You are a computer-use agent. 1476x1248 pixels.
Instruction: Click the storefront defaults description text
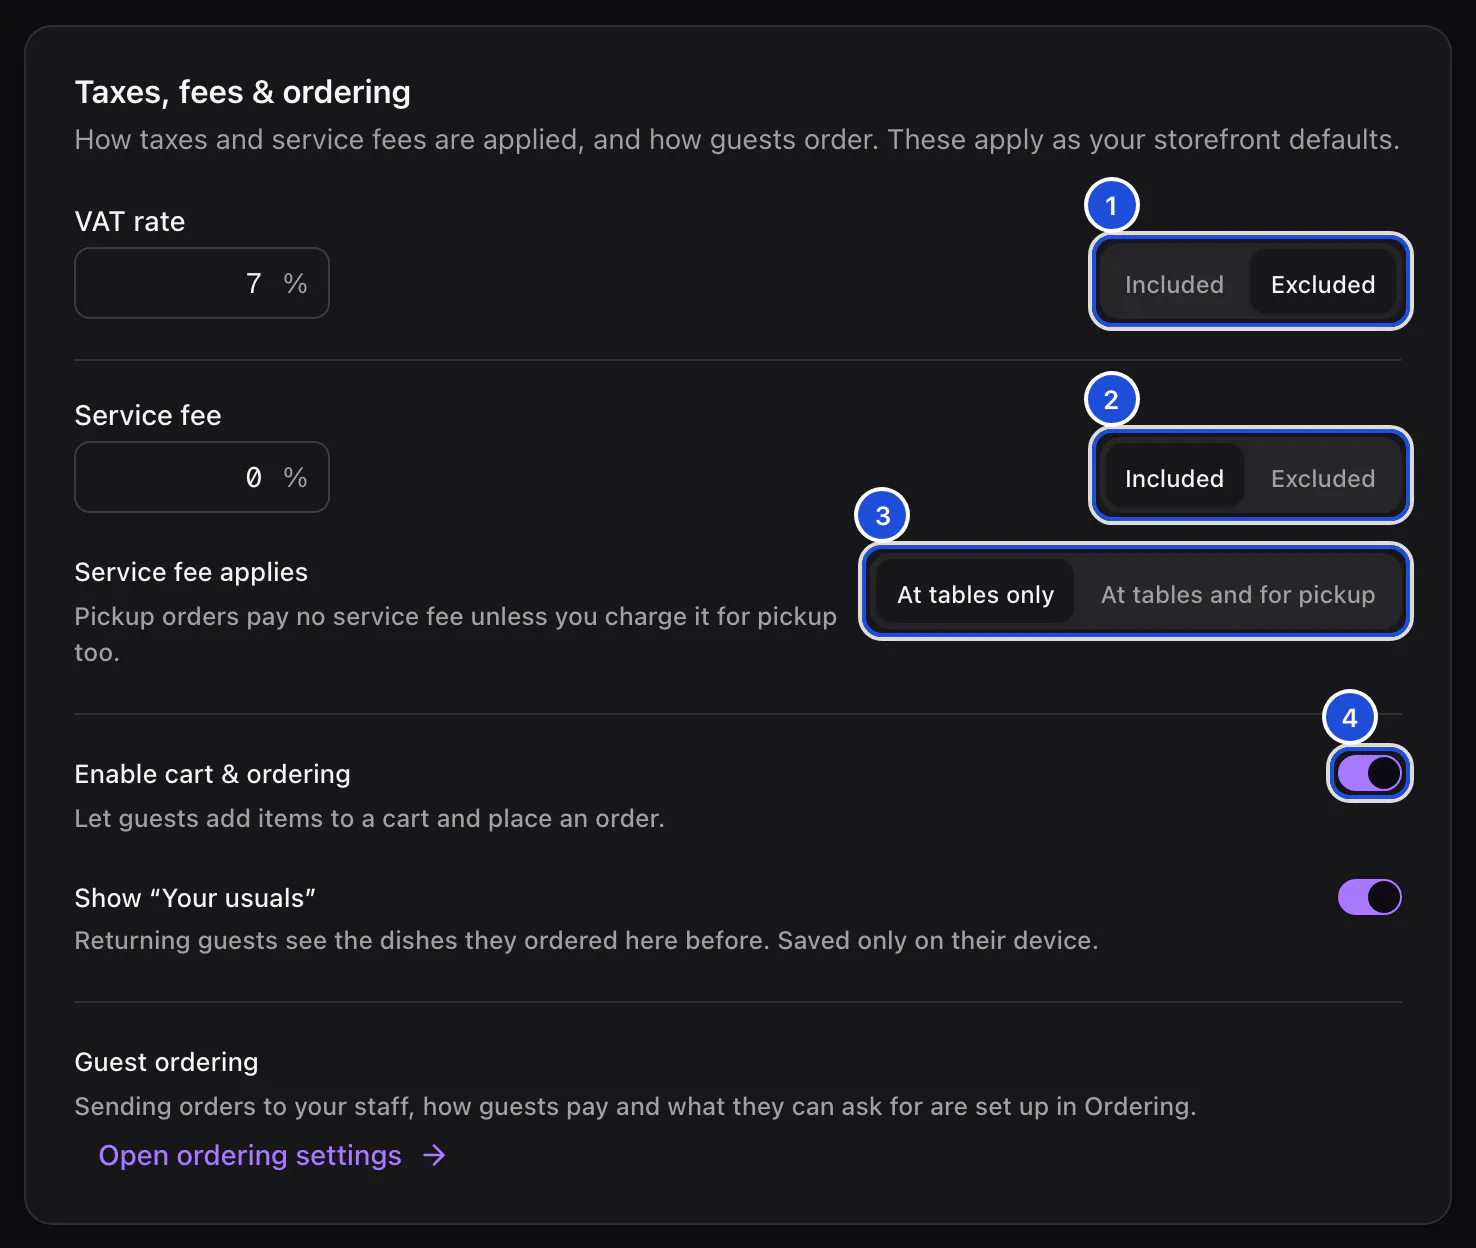737,139
